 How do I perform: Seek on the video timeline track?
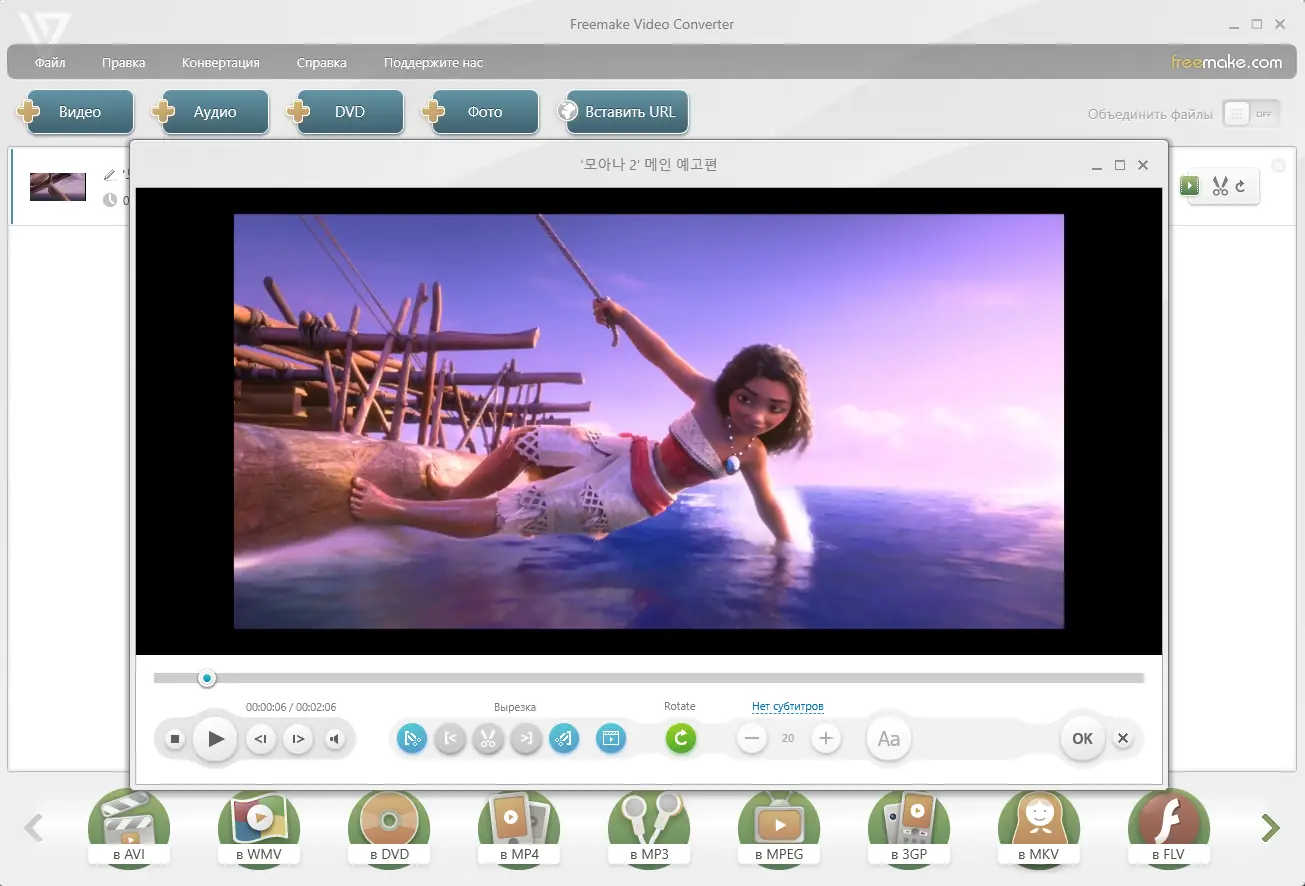(649, 678)
